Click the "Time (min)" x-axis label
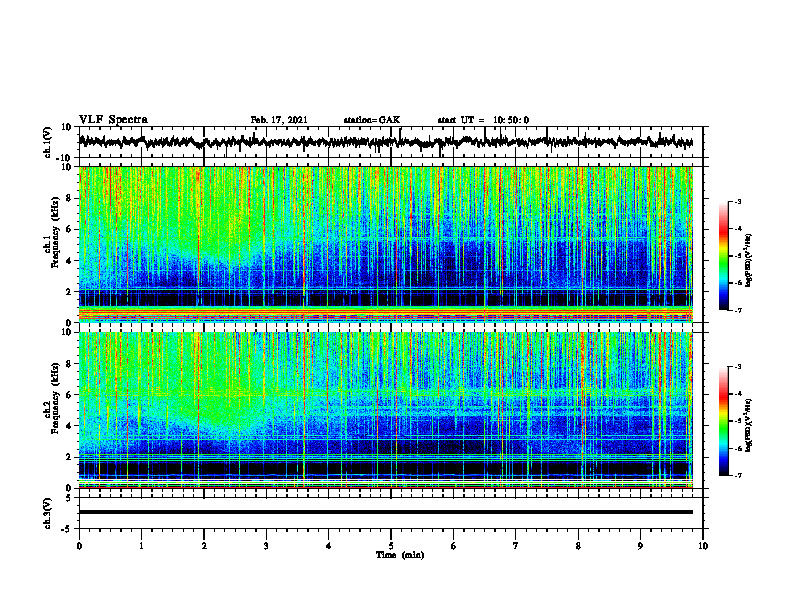Viewport: 792px width, 612px height. click(x=400, y=555)
